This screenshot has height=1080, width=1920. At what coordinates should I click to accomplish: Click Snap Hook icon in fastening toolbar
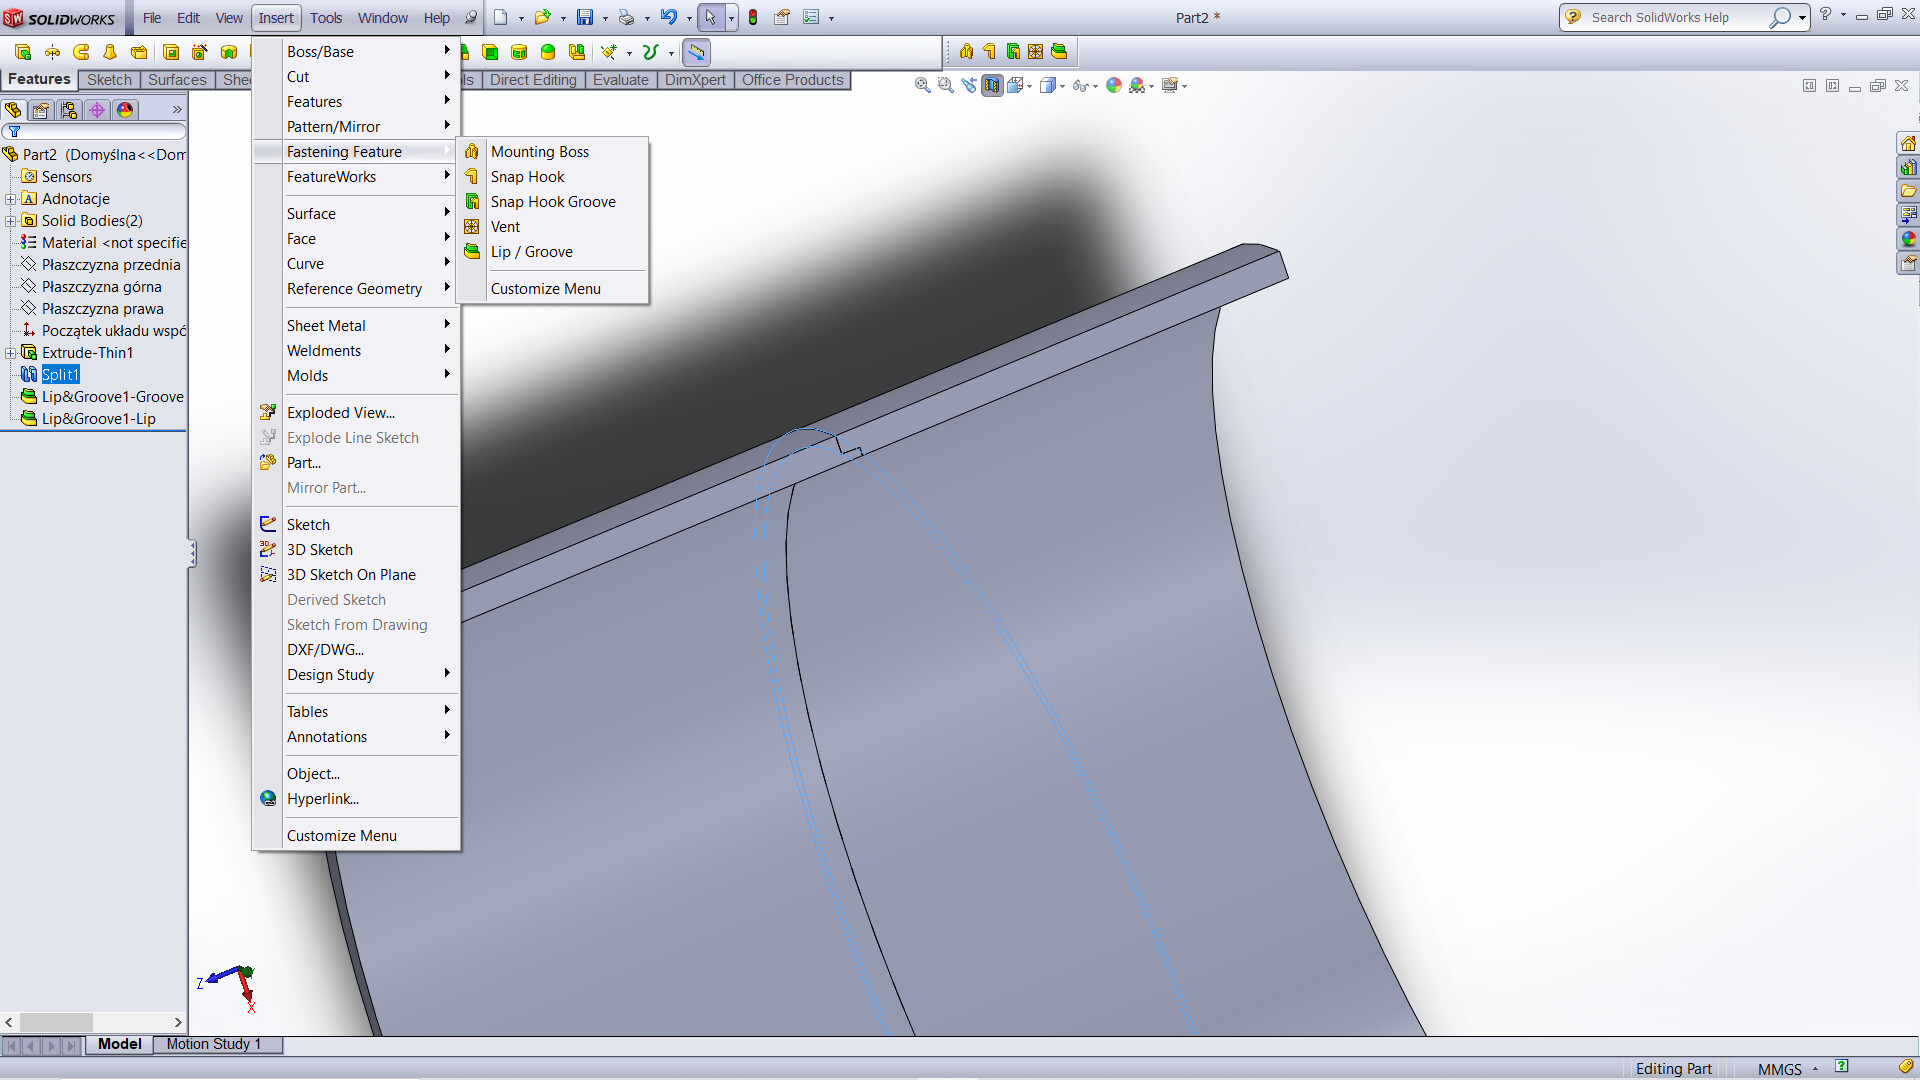(989, 52)
